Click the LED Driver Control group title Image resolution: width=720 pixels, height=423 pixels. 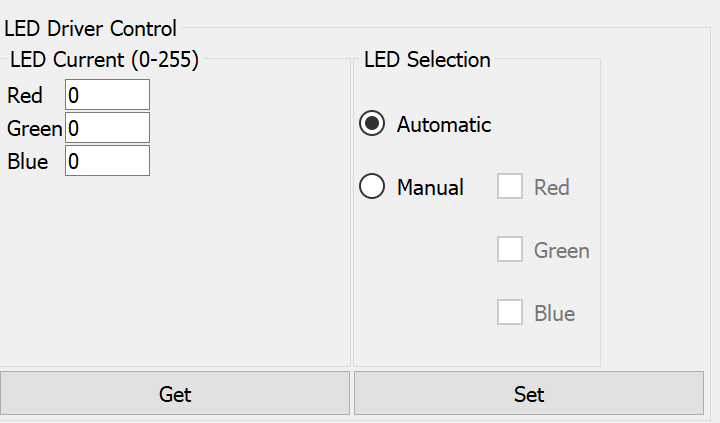(90, 29)
